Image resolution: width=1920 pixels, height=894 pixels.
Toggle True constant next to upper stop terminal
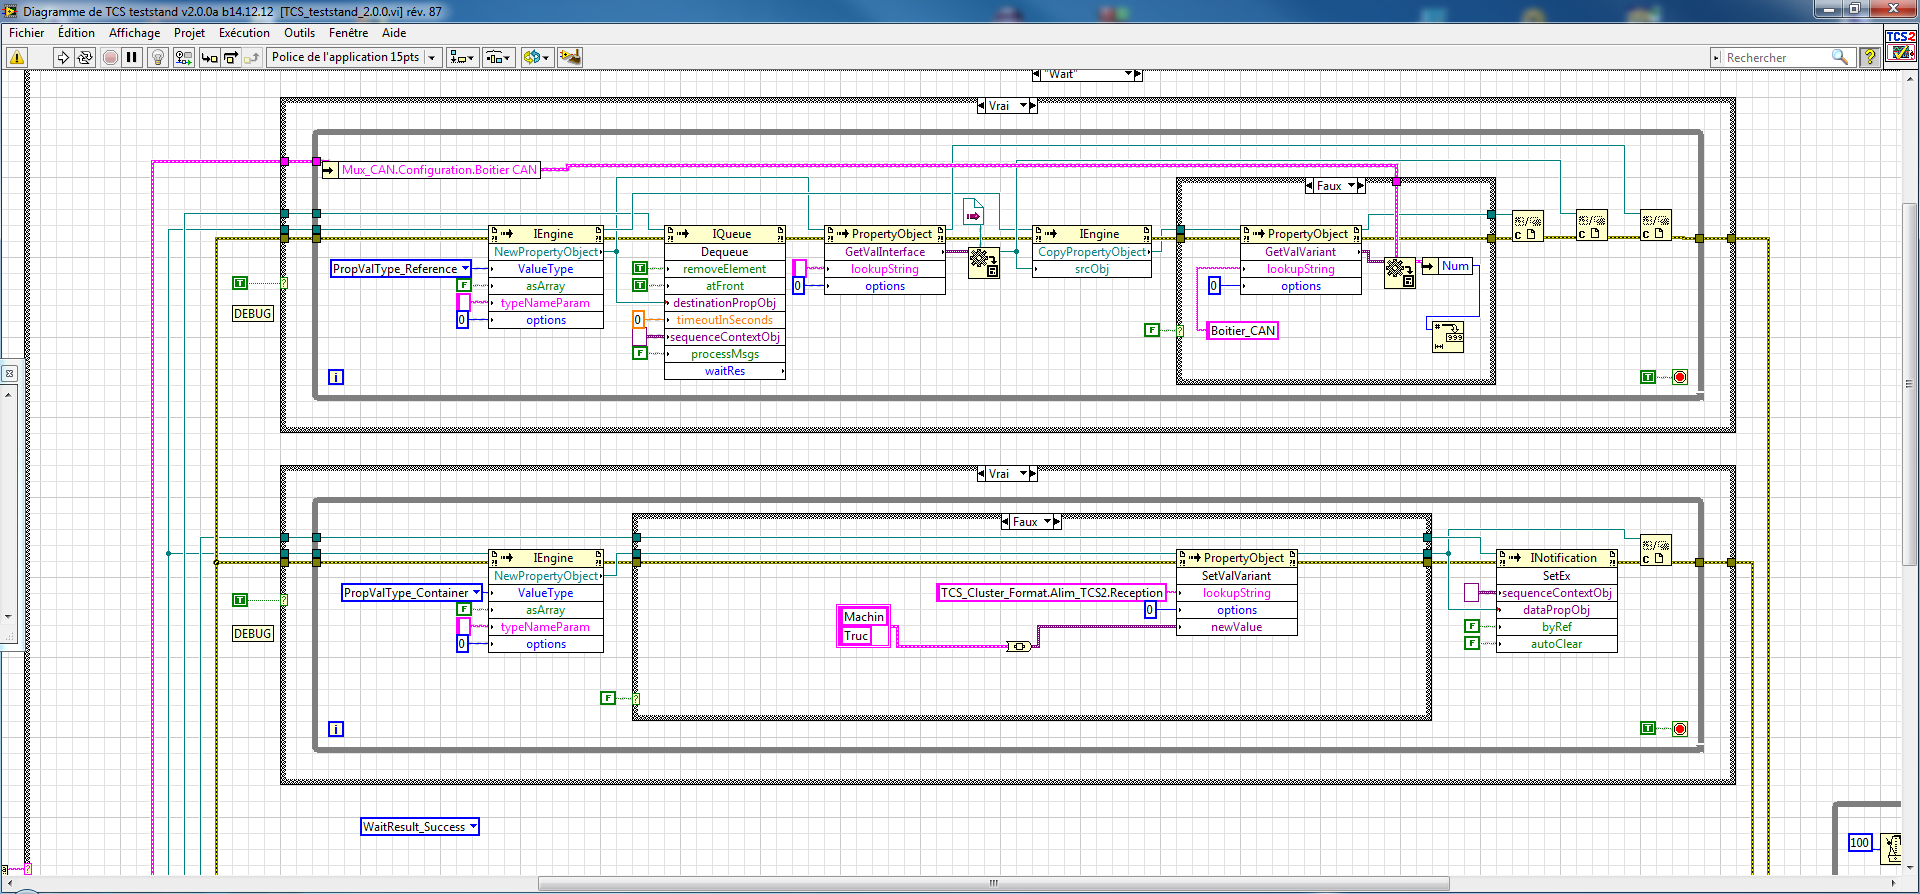[x=1648, y=377]
